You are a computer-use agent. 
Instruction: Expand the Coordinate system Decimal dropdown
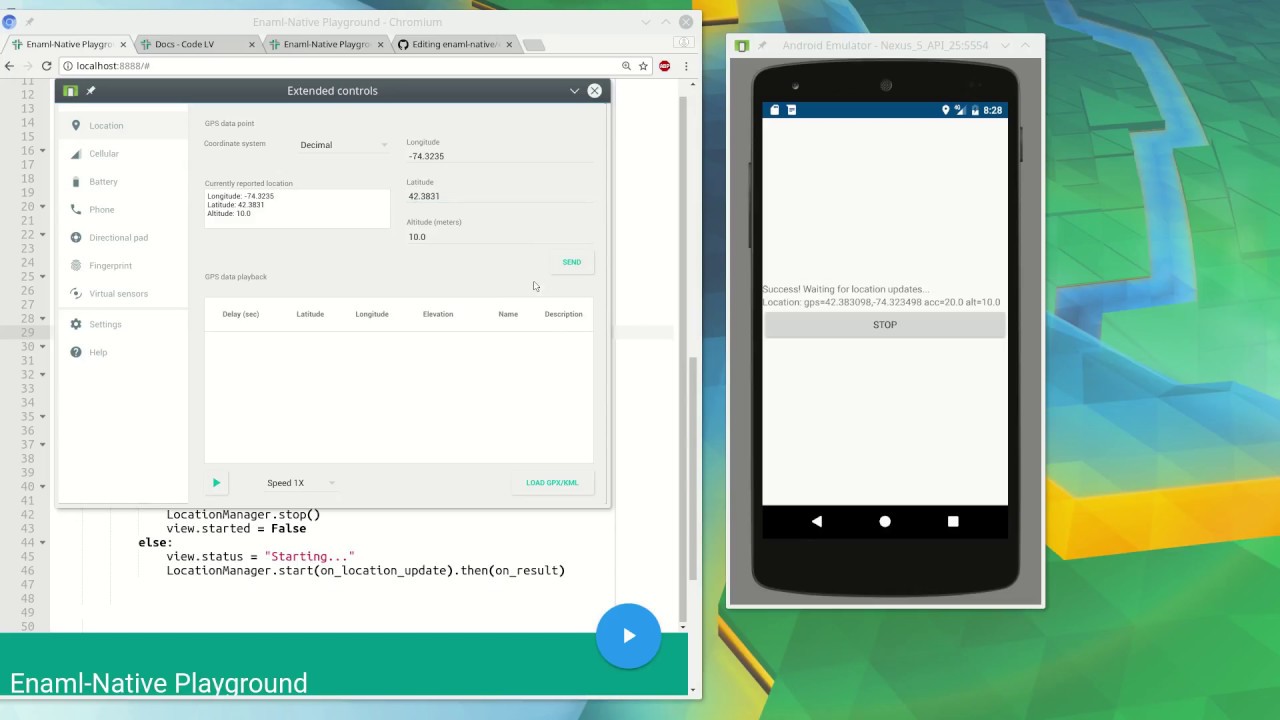343,145
